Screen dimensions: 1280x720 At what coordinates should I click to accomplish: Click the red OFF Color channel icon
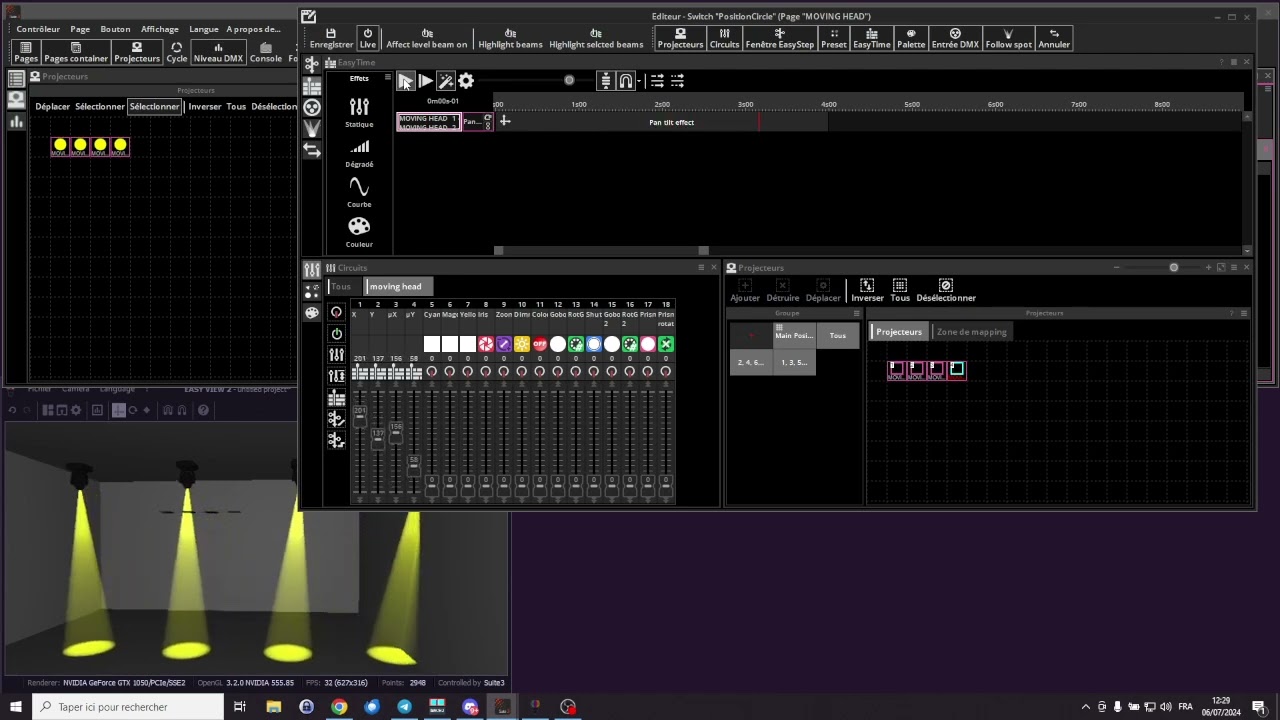point(540,344)
